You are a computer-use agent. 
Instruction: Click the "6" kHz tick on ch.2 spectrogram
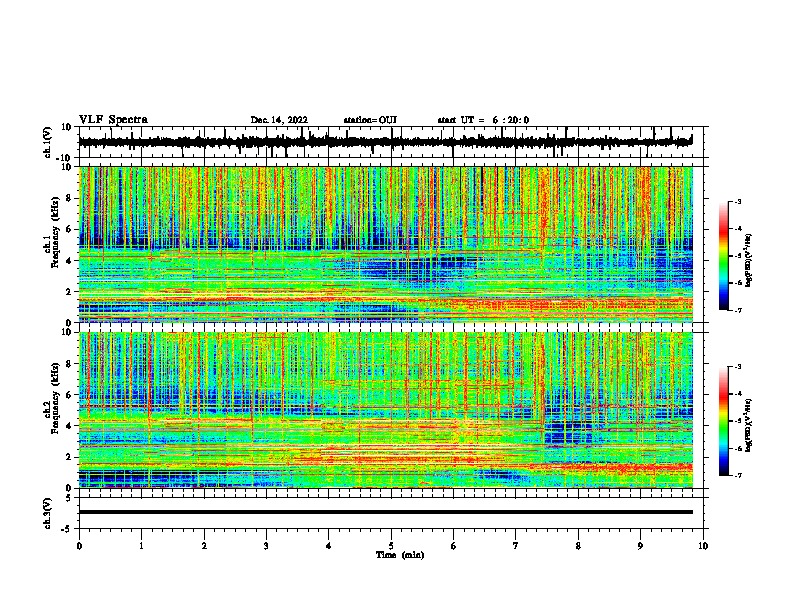pos(69,395)
